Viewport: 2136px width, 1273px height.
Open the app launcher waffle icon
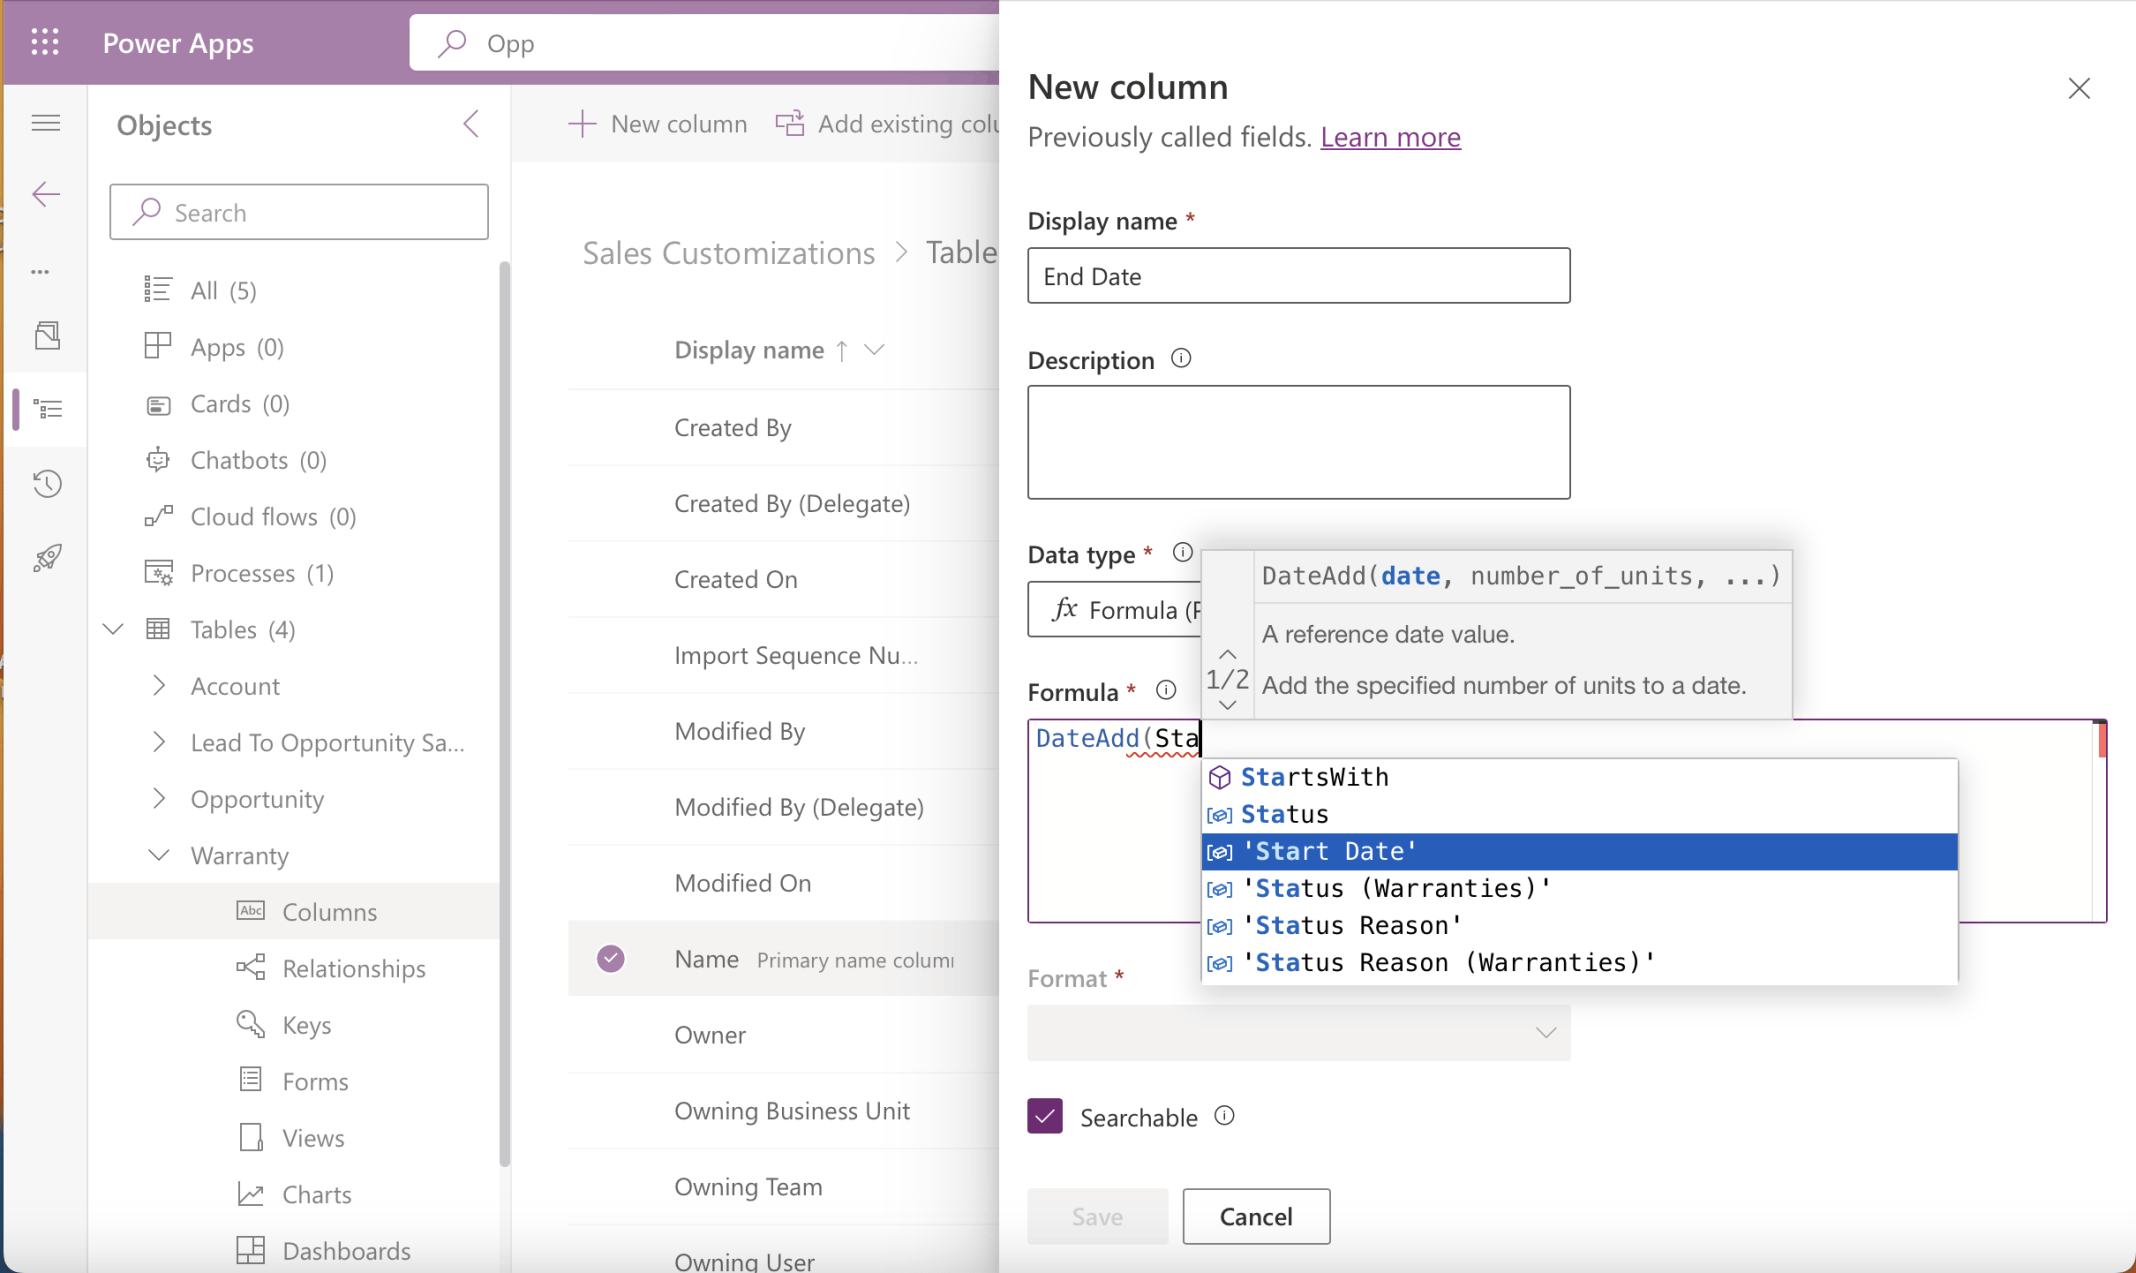[x=45, y=42]
